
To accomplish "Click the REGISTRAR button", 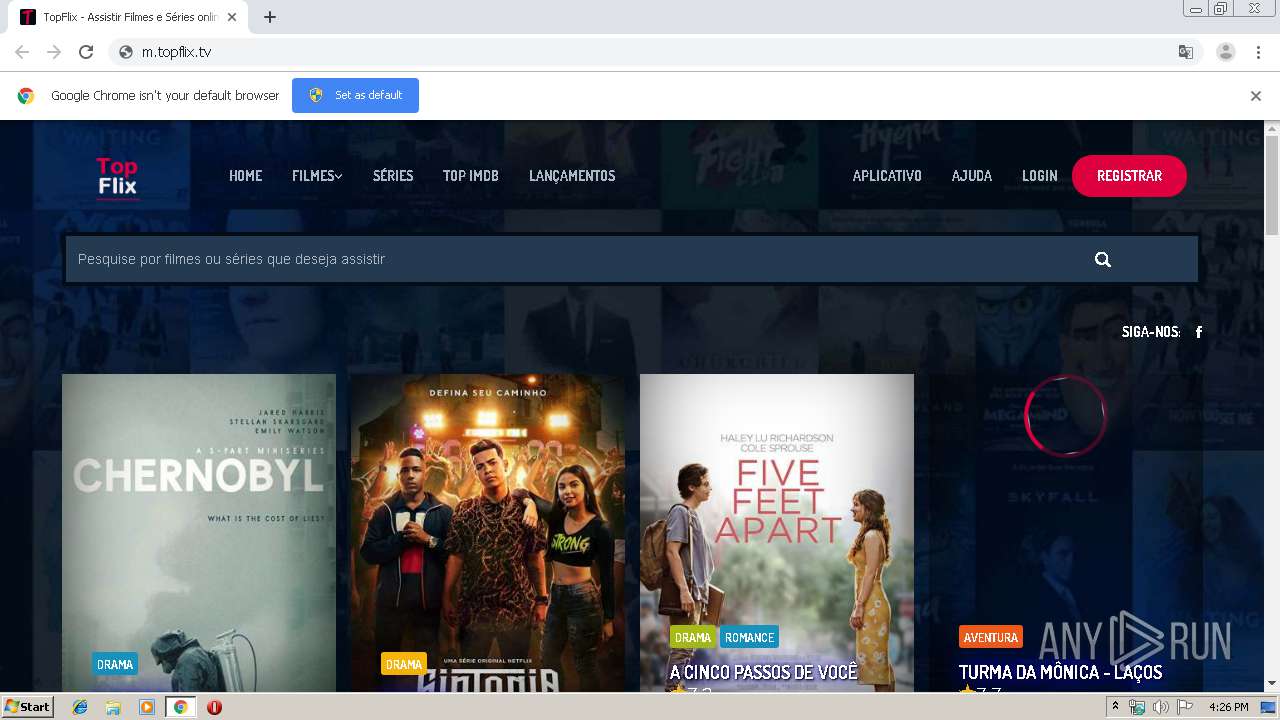I will [x=1129, y=176].
